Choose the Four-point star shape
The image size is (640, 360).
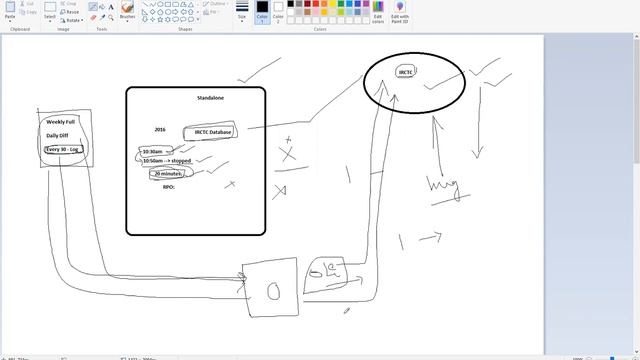[x=153, y=19]
